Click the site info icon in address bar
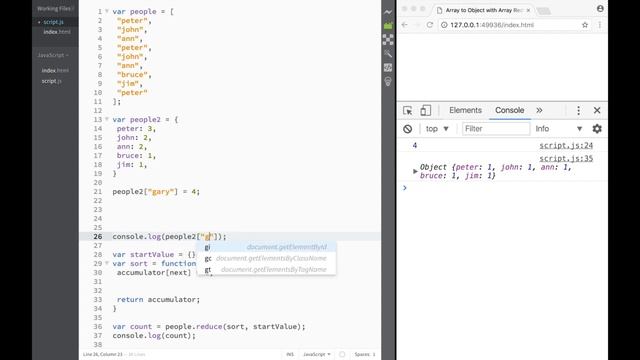 (444, 25)
